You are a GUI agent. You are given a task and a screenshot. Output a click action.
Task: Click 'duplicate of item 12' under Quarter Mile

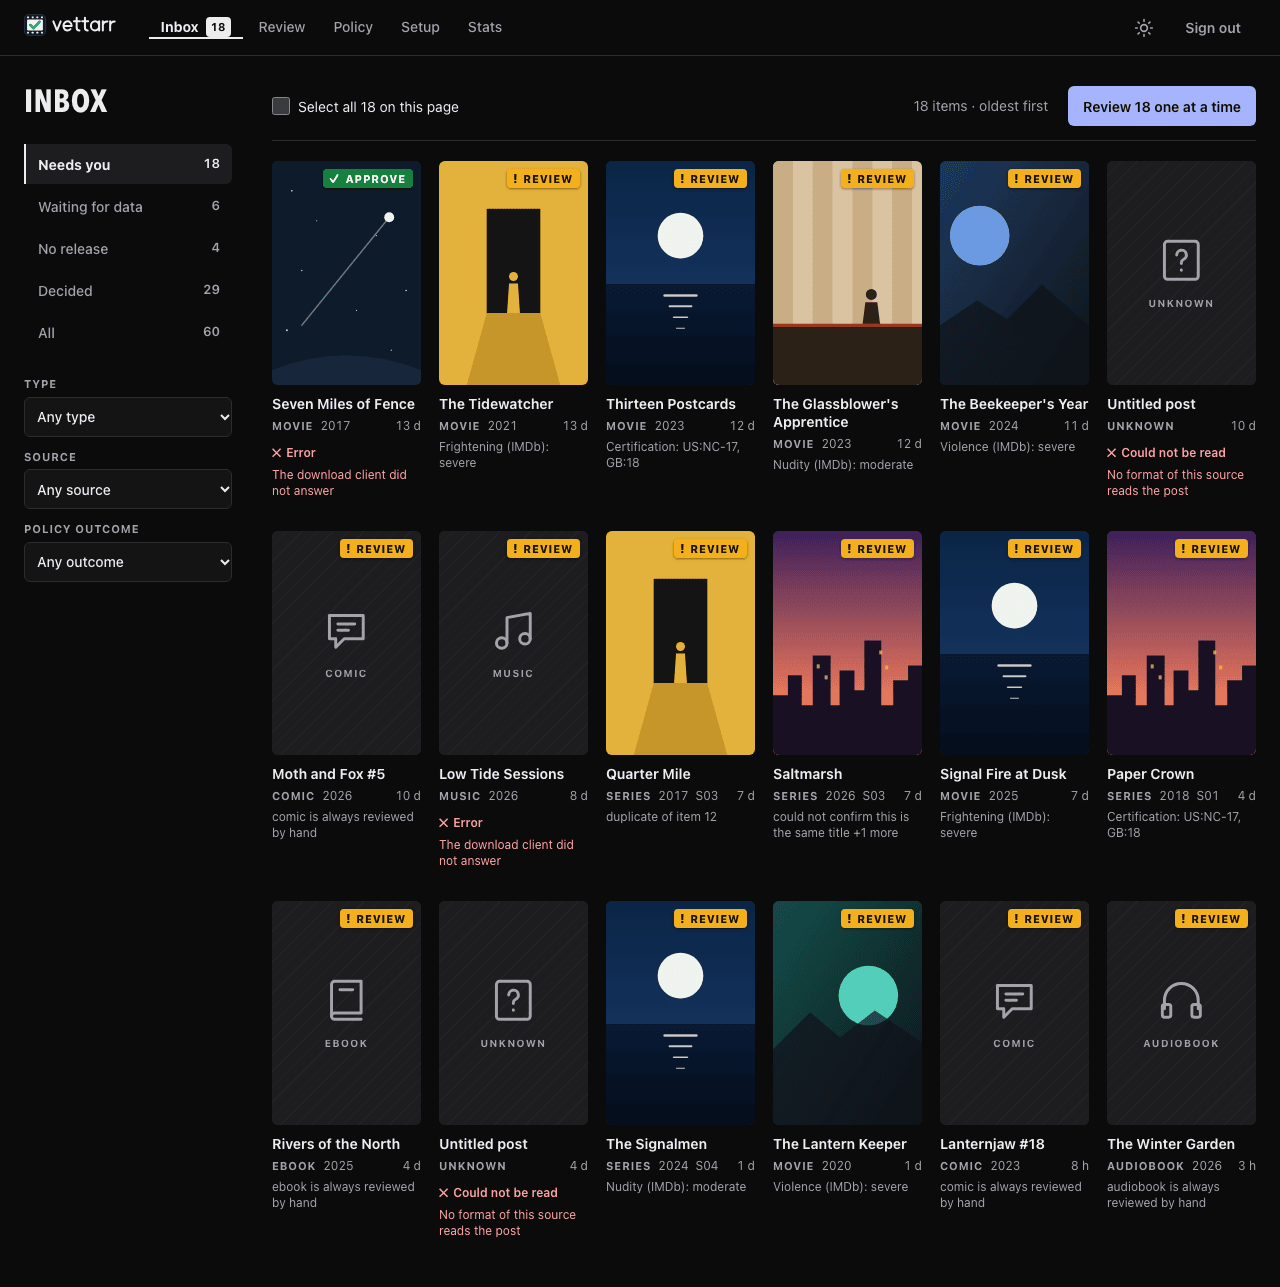661,817
